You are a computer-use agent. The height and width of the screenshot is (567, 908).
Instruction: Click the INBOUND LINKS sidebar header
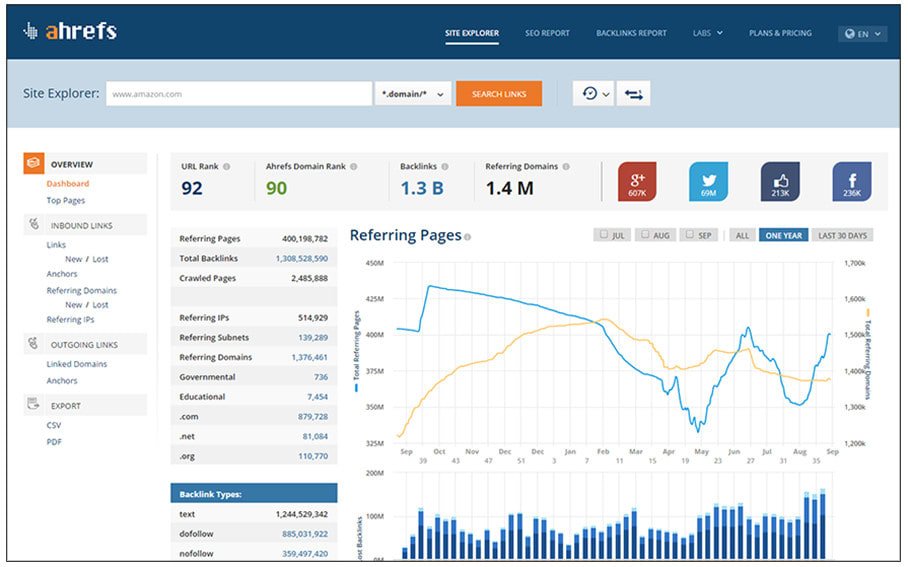coord(85,225)
